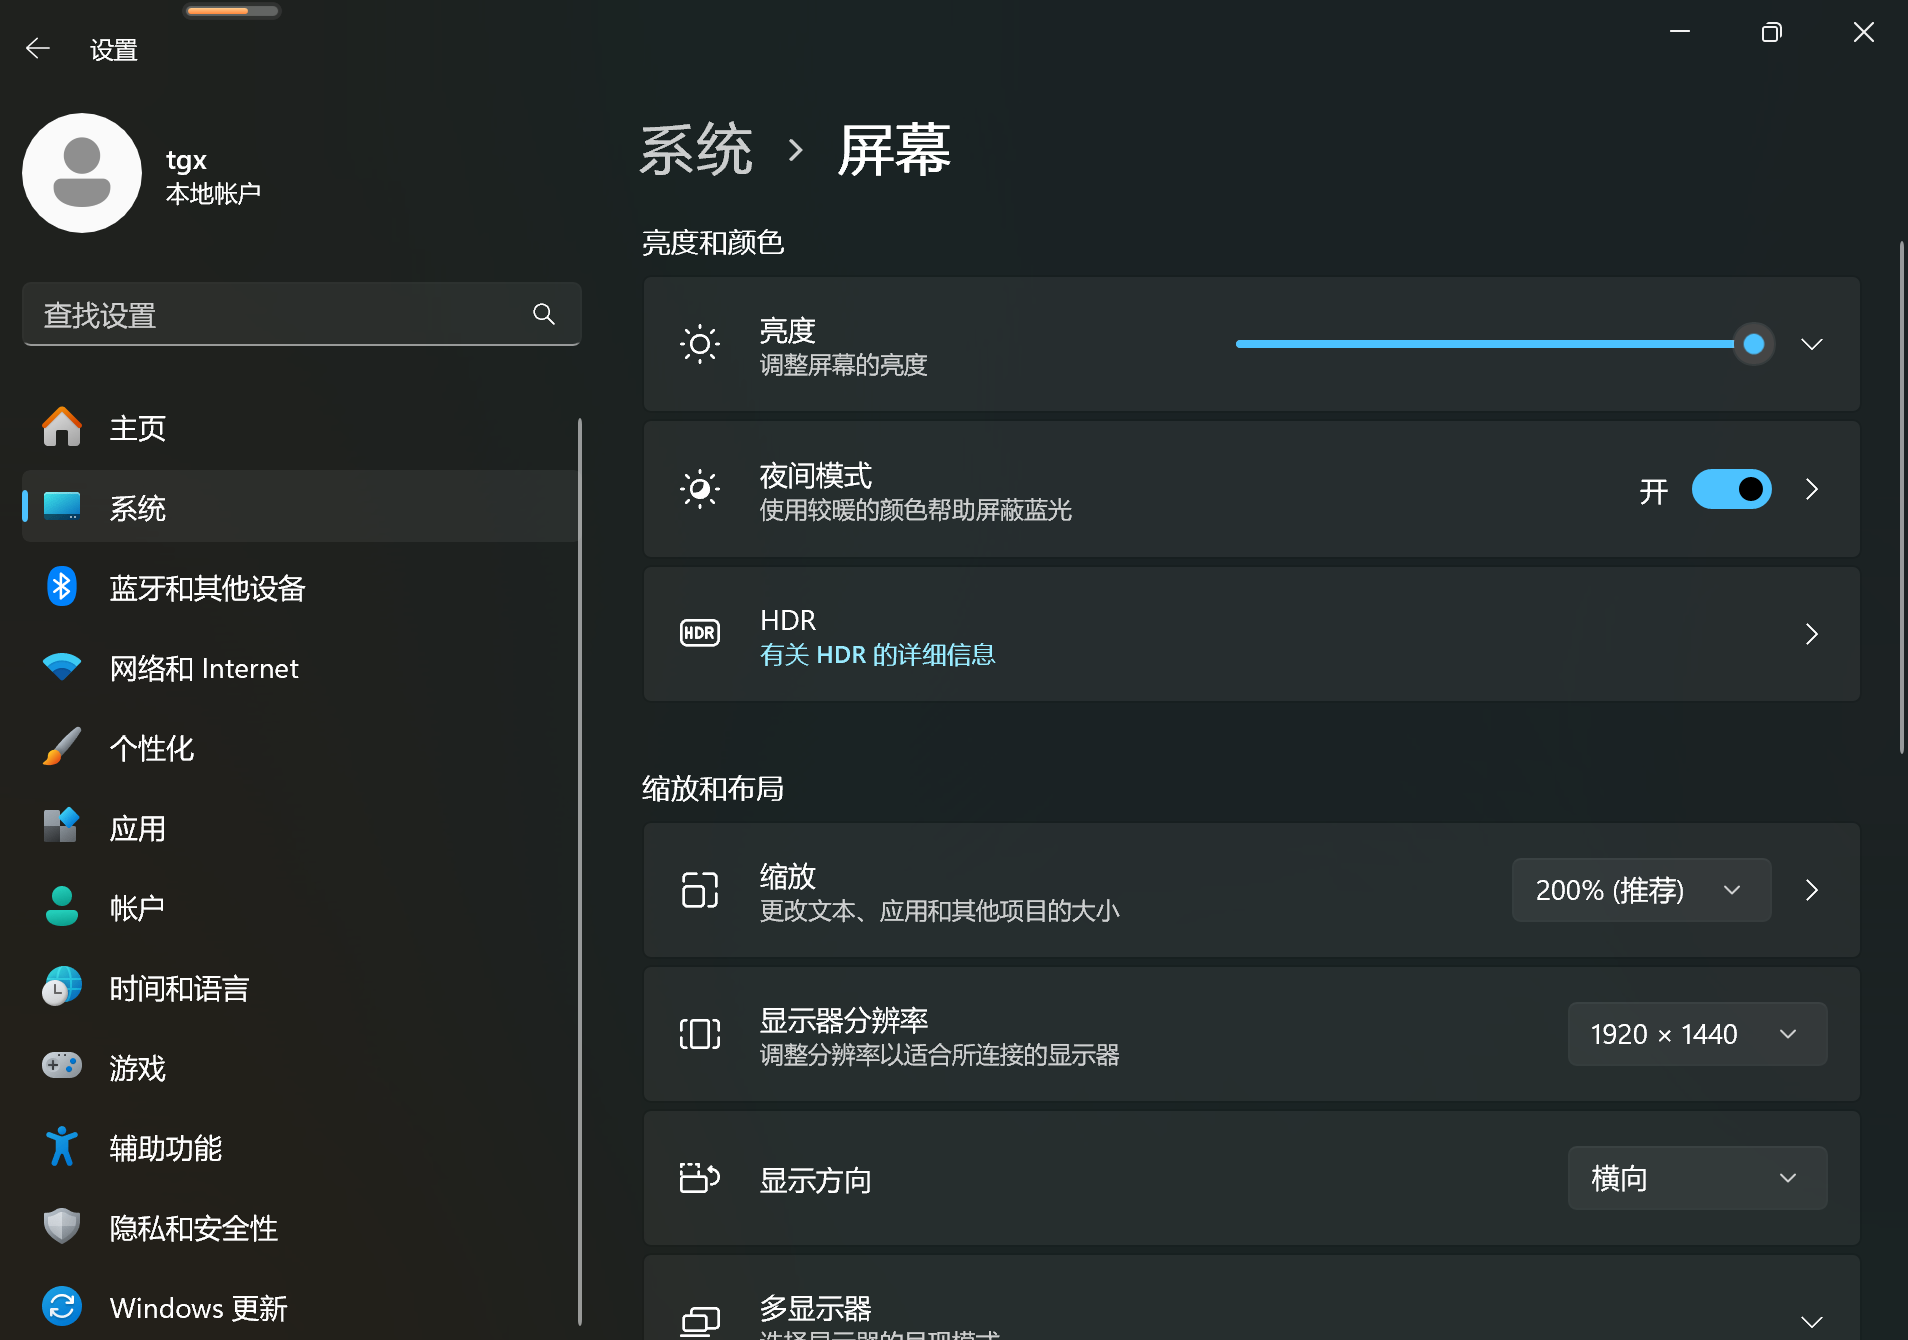Click the scale (缩放) icon

click(x=700, y=890)
